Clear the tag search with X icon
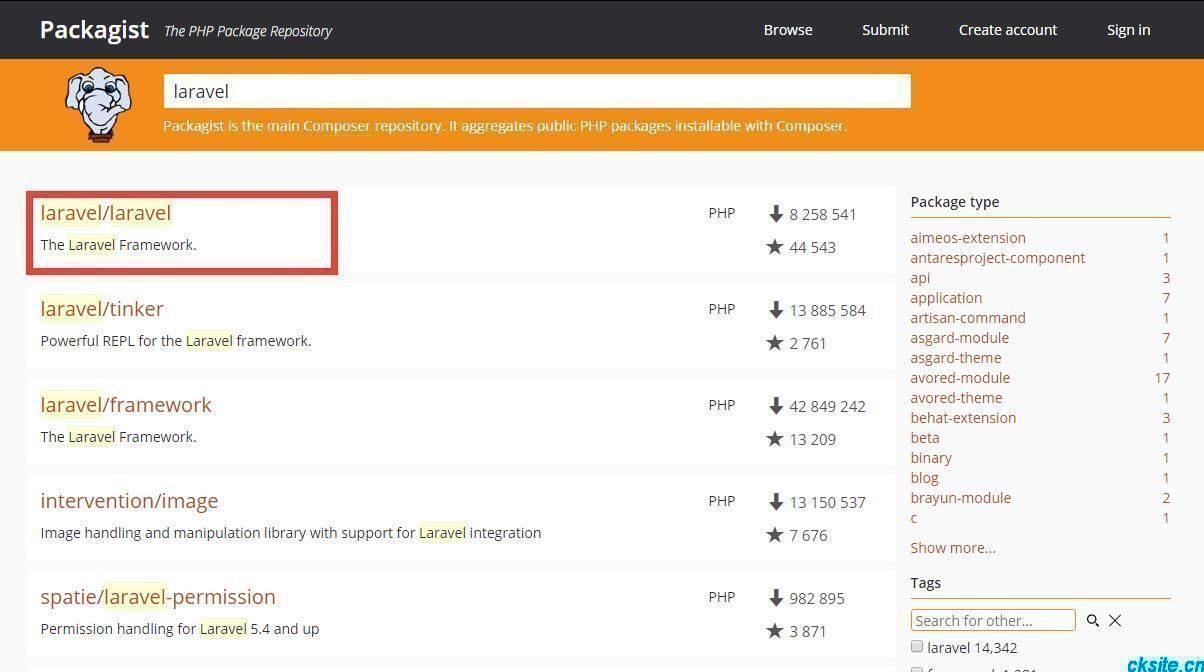The height and width of the screenshot is (672, 1204). point(1115,621)
